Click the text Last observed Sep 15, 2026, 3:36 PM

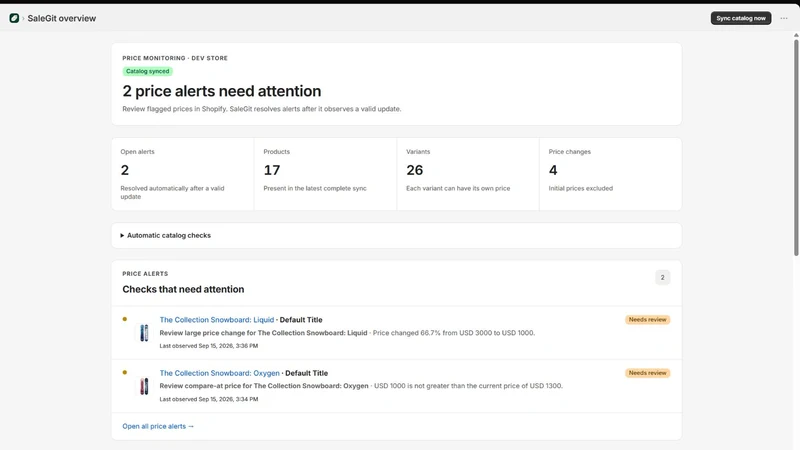point(209,346)
